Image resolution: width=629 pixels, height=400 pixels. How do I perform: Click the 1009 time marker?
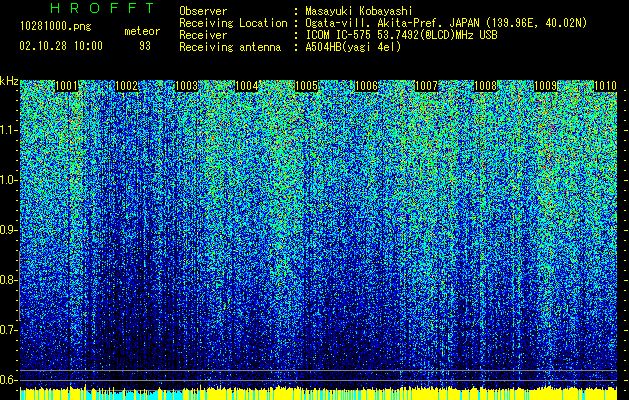point(546,86)
